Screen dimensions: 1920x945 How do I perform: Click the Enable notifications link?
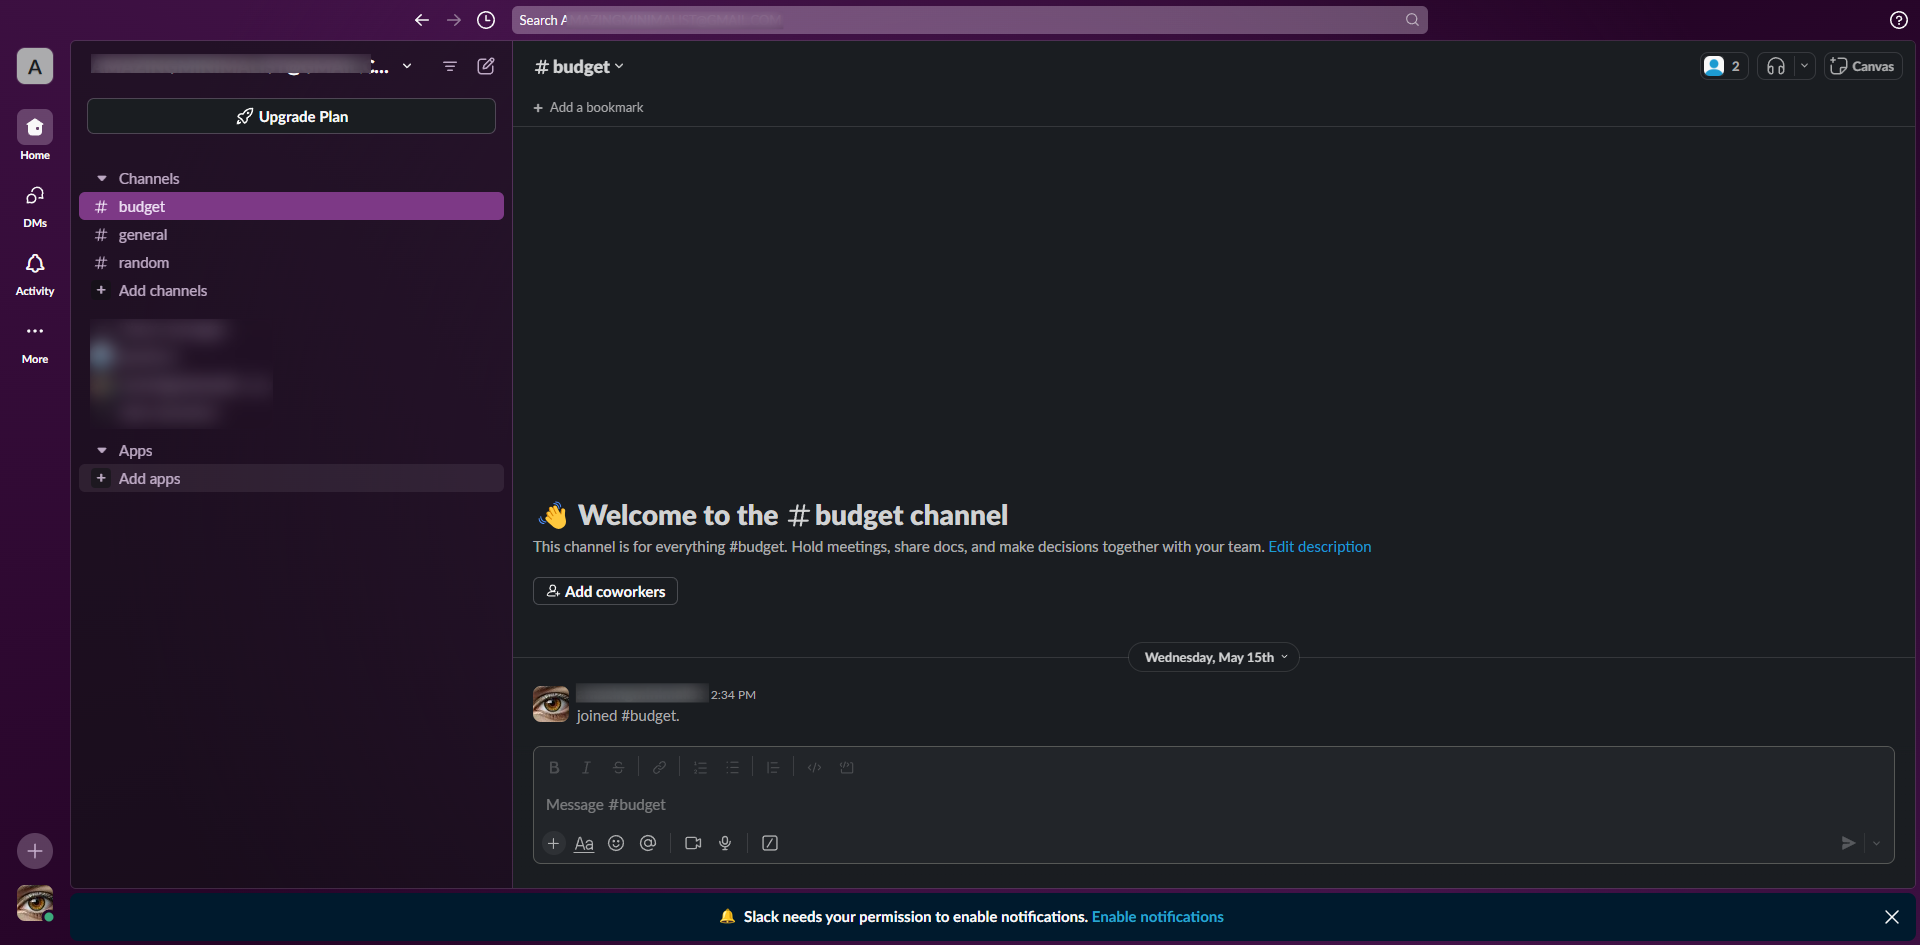tap(1158, 917)
